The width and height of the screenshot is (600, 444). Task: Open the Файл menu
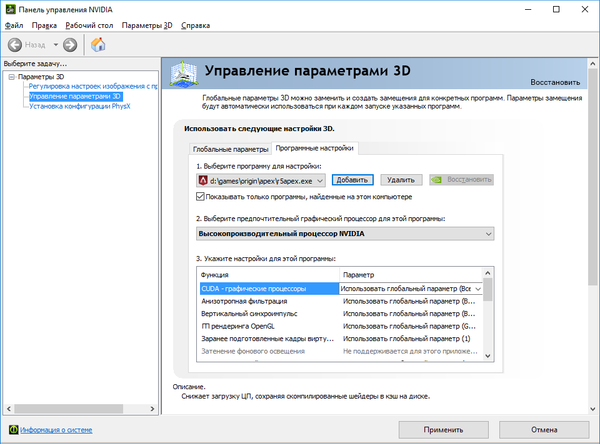14,25
